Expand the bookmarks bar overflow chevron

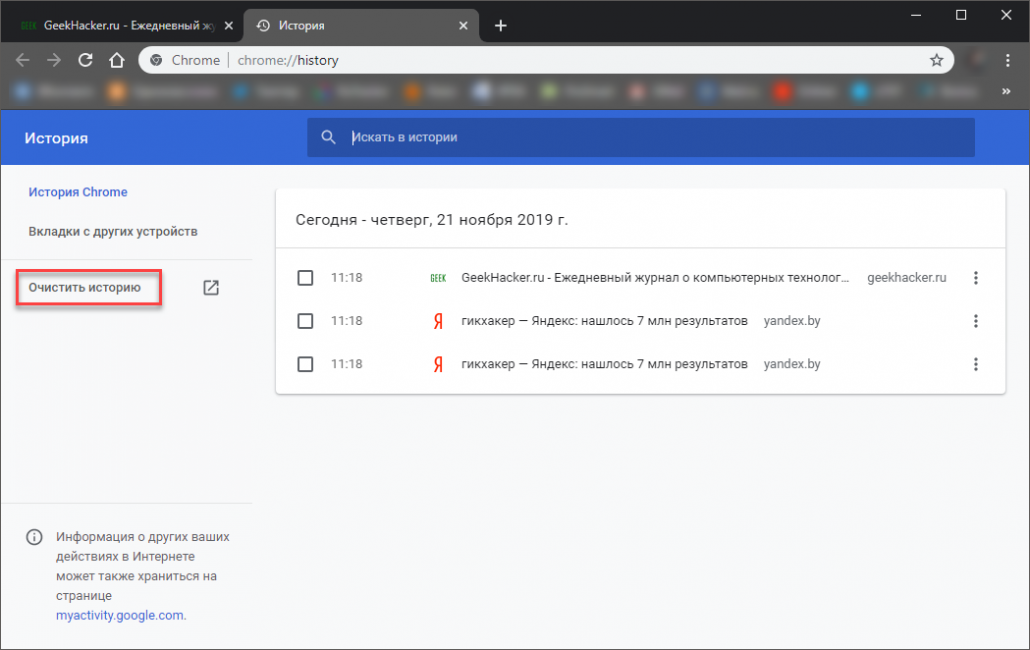tap(1005, 92)
